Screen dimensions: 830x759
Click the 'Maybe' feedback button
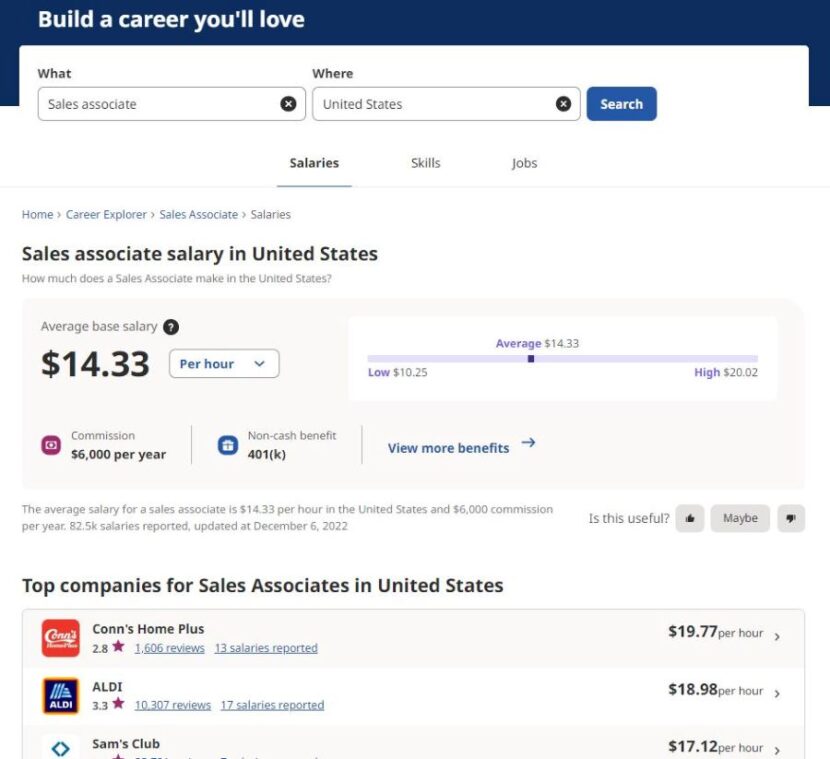click(740, 518)
